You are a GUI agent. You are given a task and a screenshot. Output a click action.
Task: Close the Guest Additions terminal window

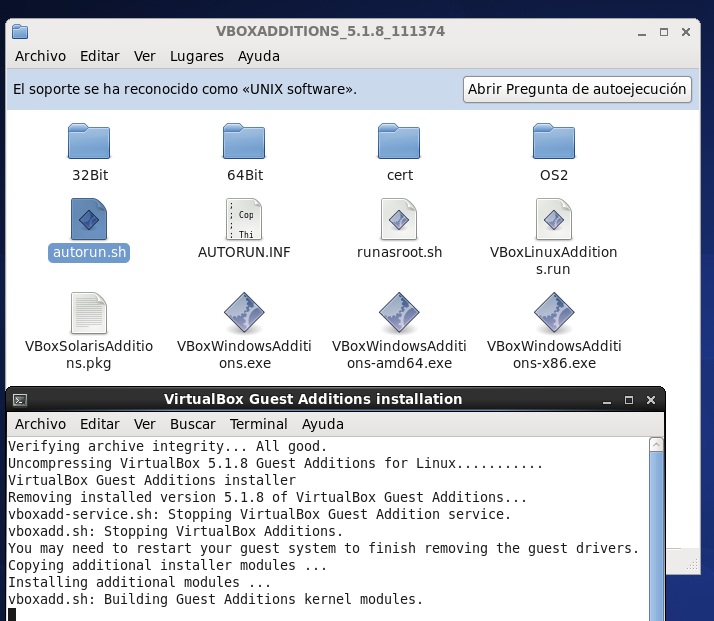click(651, 400)
